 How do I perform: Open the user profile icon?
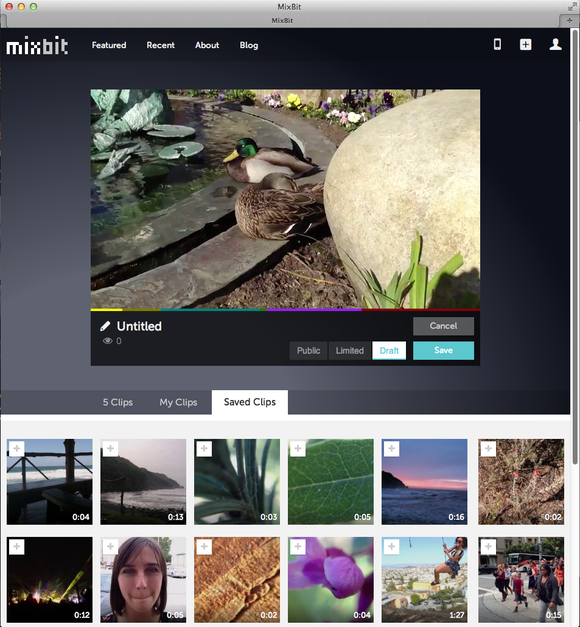555,44
